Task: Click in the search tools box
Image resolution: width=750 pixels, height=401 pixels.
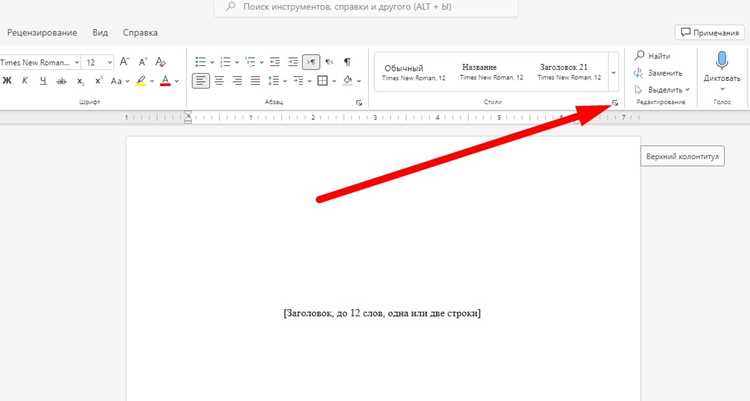Action: point(366,7)
